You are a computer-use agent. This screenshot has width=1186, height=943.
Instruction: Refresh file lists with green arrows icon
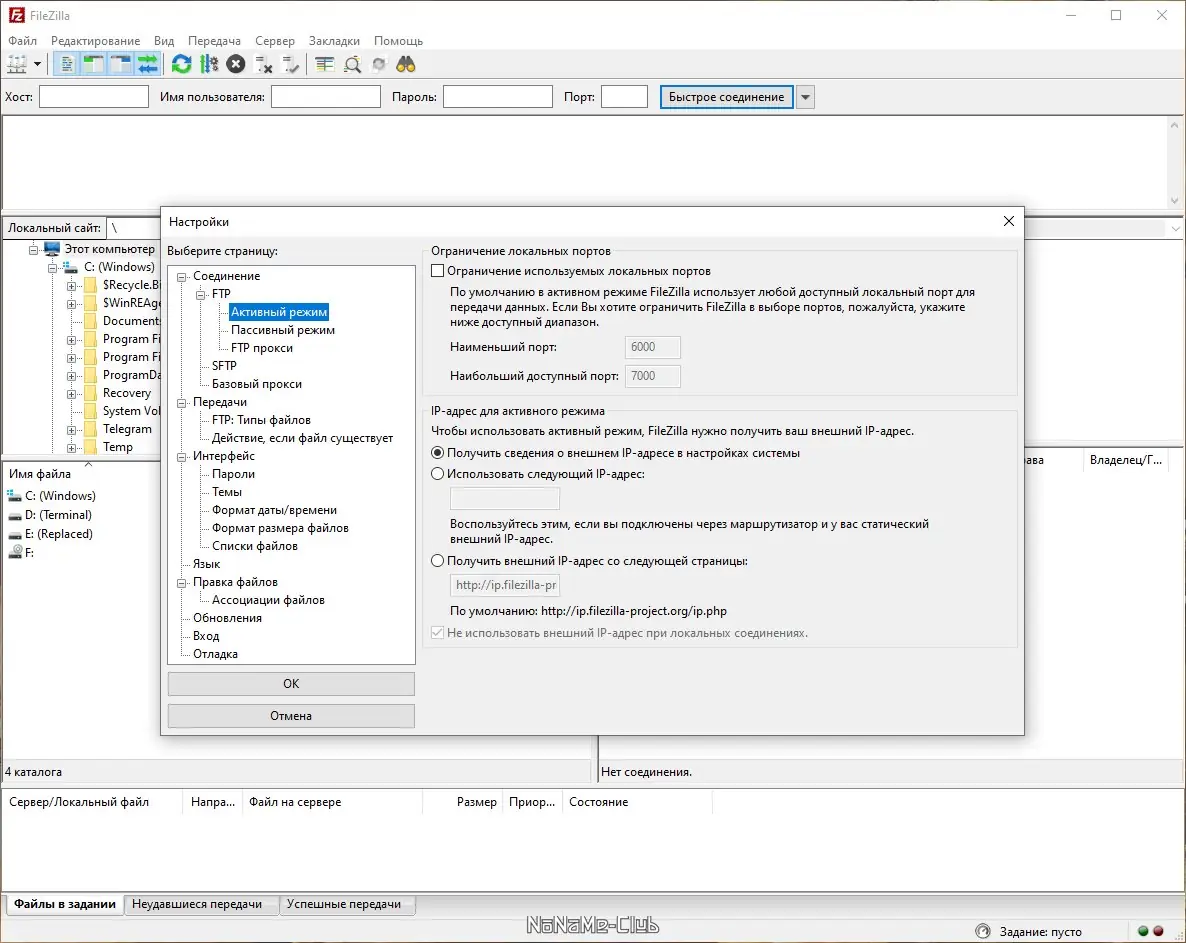pos(182,64)
